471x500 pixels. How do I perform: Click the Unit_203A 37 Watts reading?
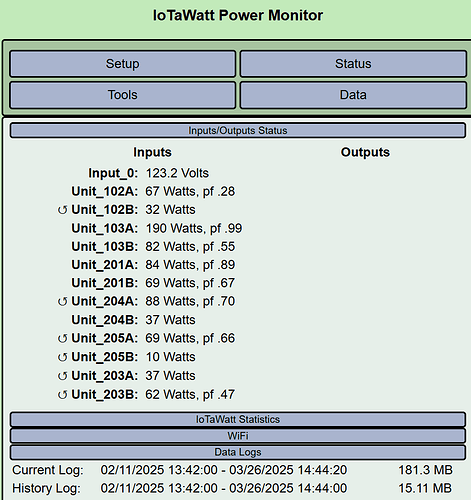(170, 376)
